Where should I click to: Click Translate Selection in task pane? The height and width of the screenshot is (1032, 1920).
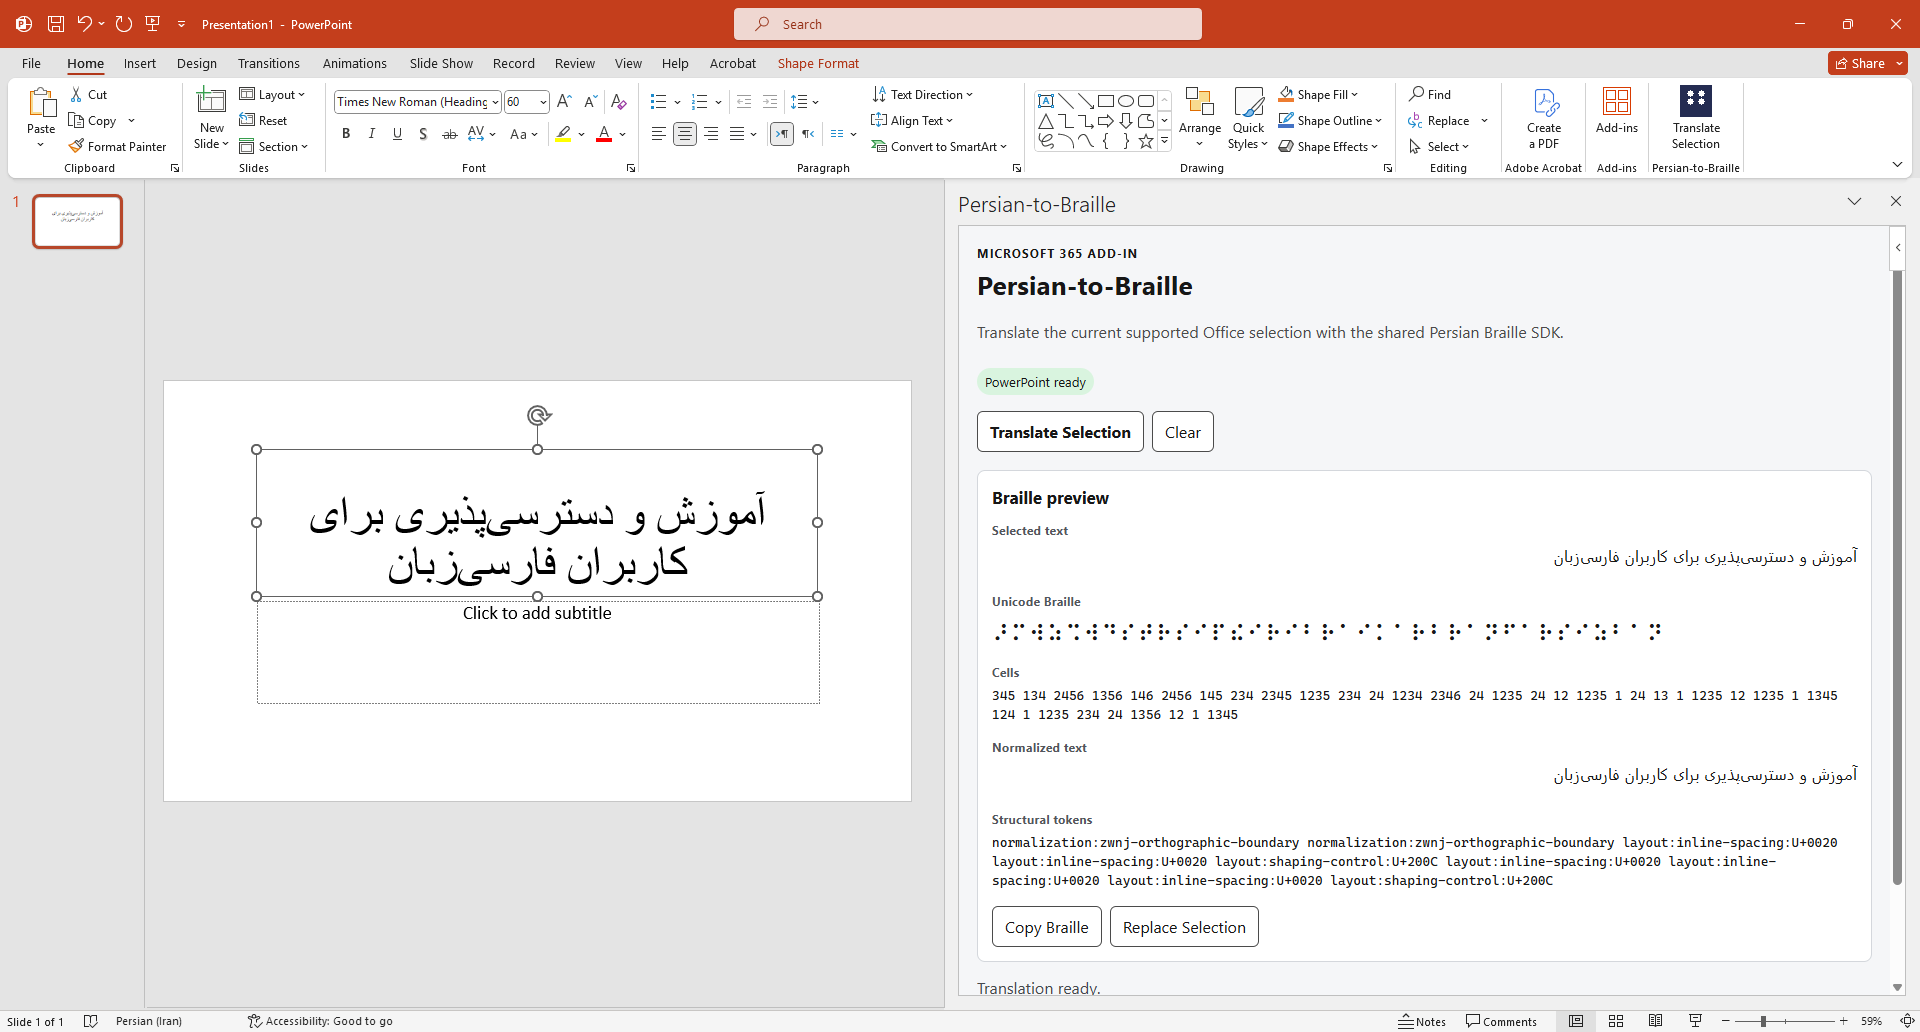(x=1060, y=432)
